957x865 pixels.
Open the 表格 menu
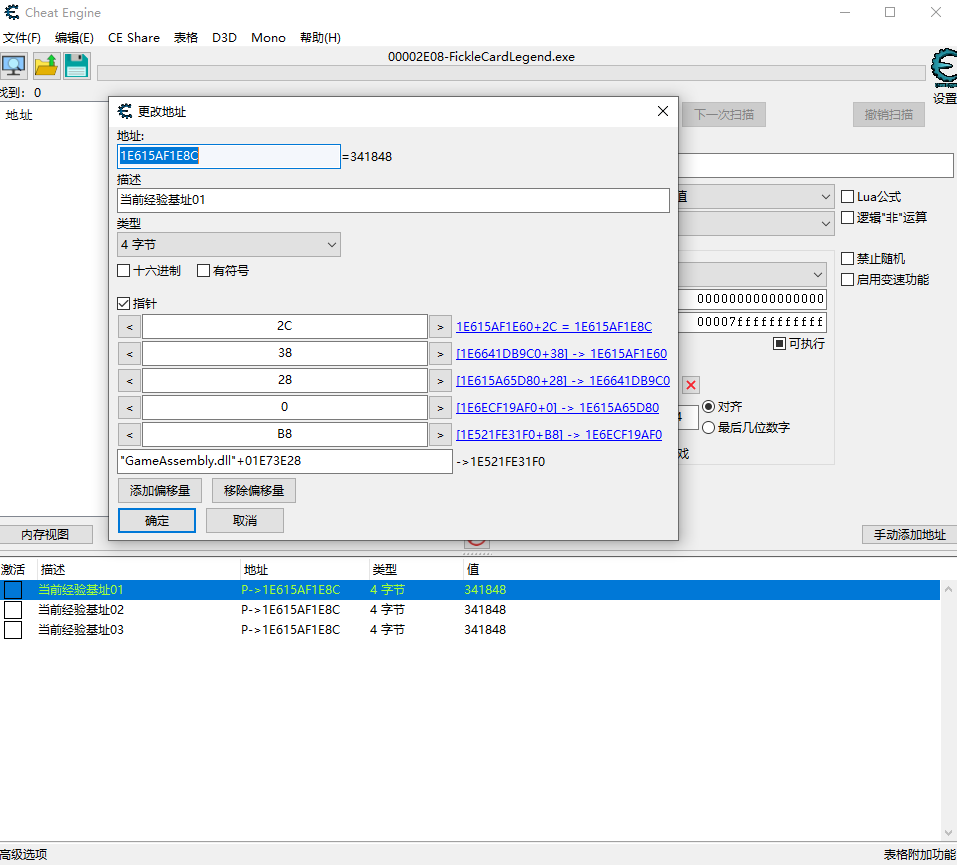pyautogui.click(x=186, y=38)
